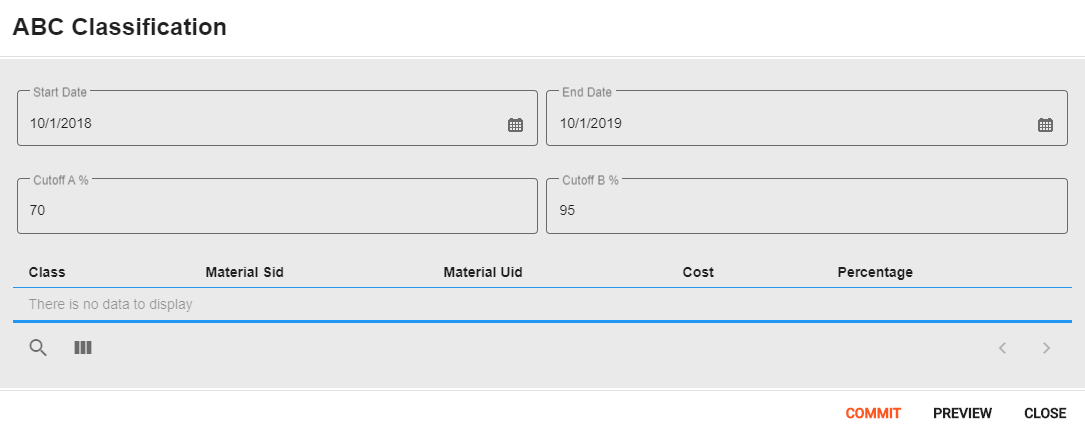The width and height of the screenshot is (1085, 434).
Task: Sort by the Material Sid column
Action: 244,272
